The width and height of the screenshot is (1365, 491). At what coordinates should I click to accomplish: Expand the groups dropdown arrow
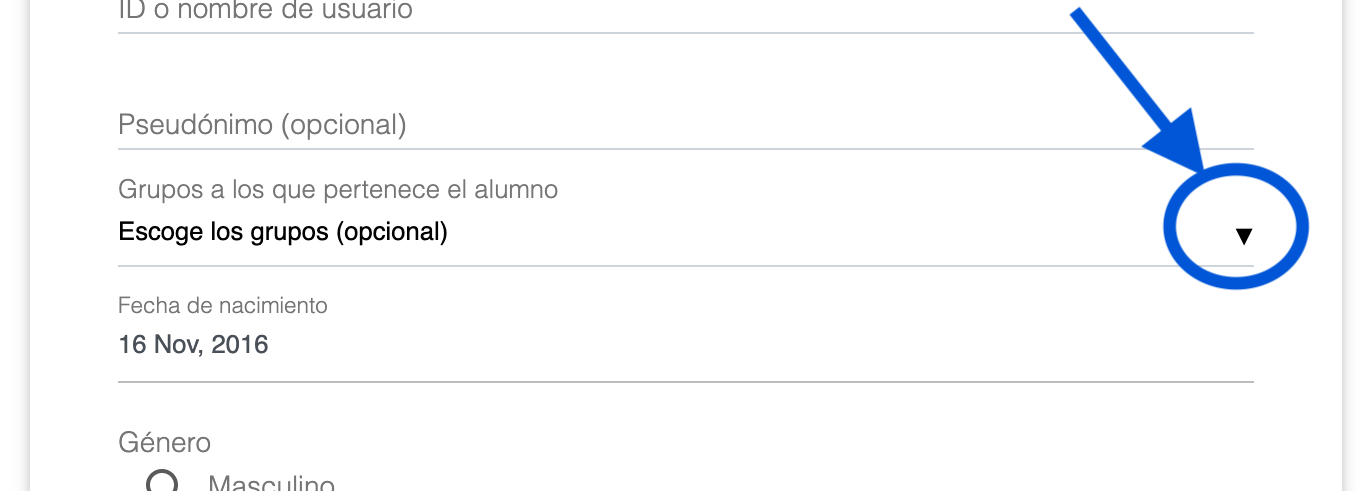(x=1243, y=236)
